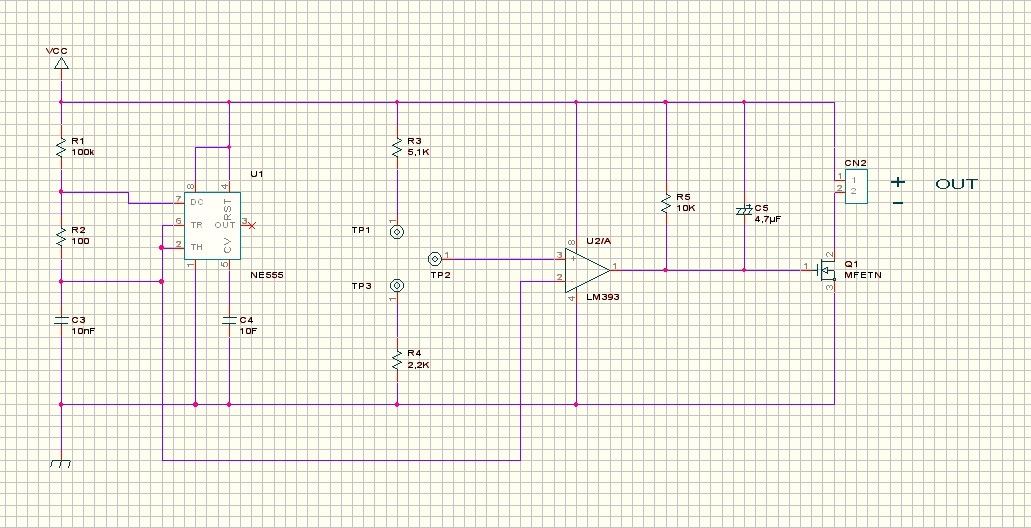
Task: Click the TR pin label inside U1
Action: click(x=196, y=225)
